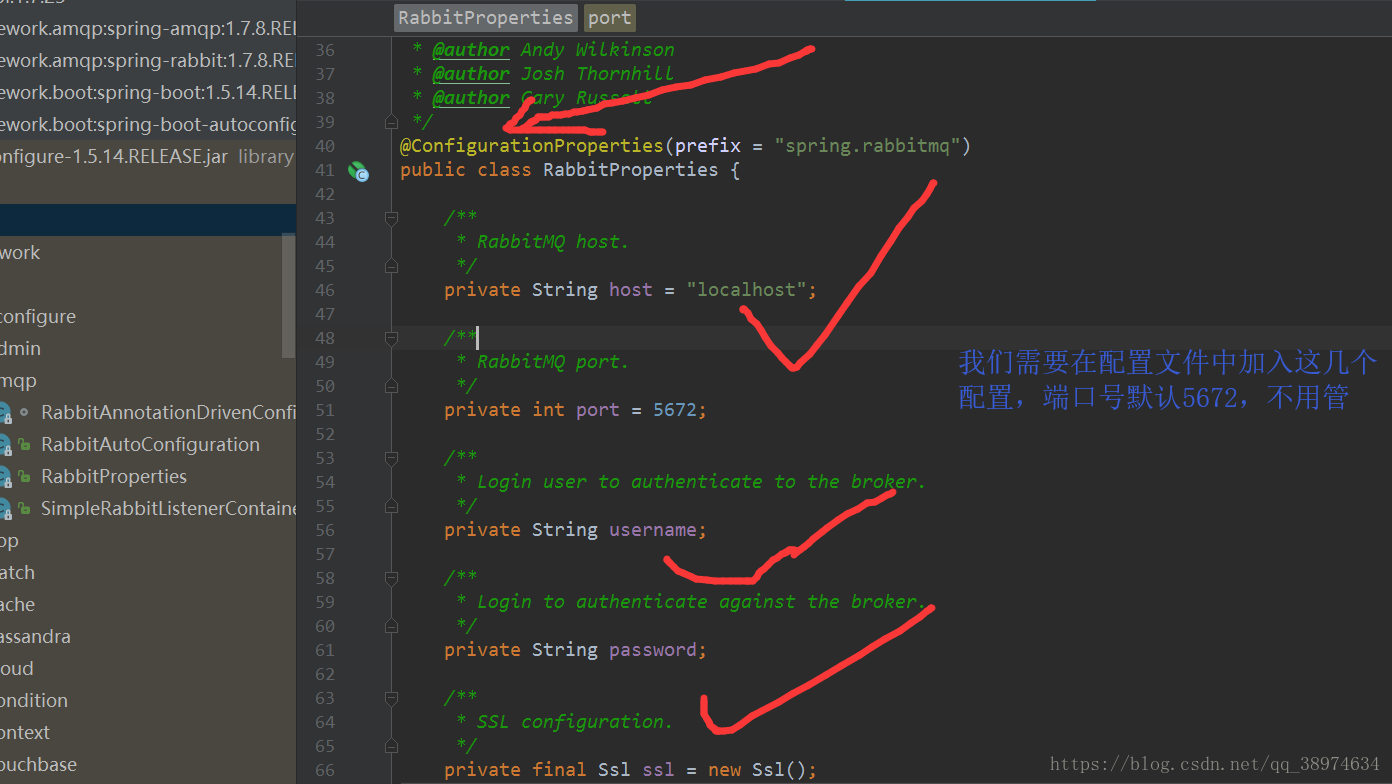The width and height of the screenshot is (1392, 784).
Task: Select the spring-boot-autoconfig library entry
Action: [x=148, y=125]
